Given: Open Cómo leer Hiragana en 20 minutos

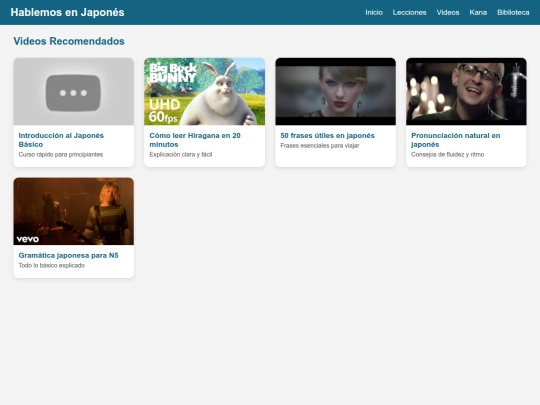Looking at the screenshot, I should (195, 140).
